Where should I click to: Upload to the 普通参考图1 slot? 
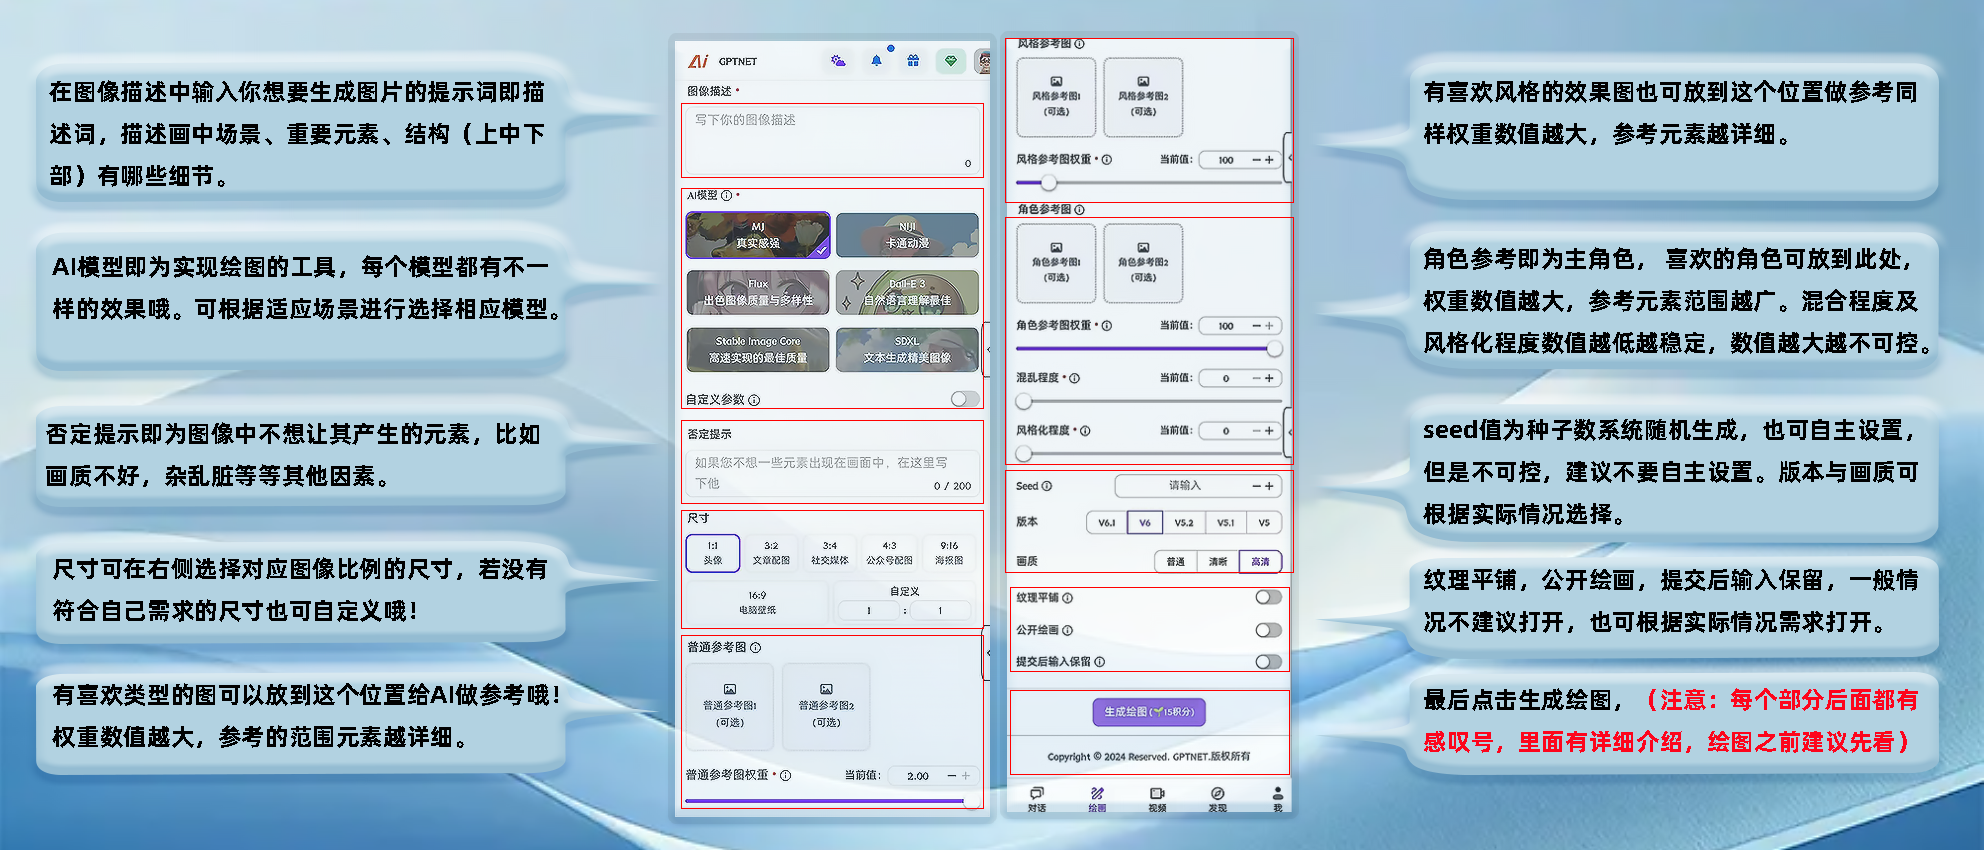tap(730, 706)
